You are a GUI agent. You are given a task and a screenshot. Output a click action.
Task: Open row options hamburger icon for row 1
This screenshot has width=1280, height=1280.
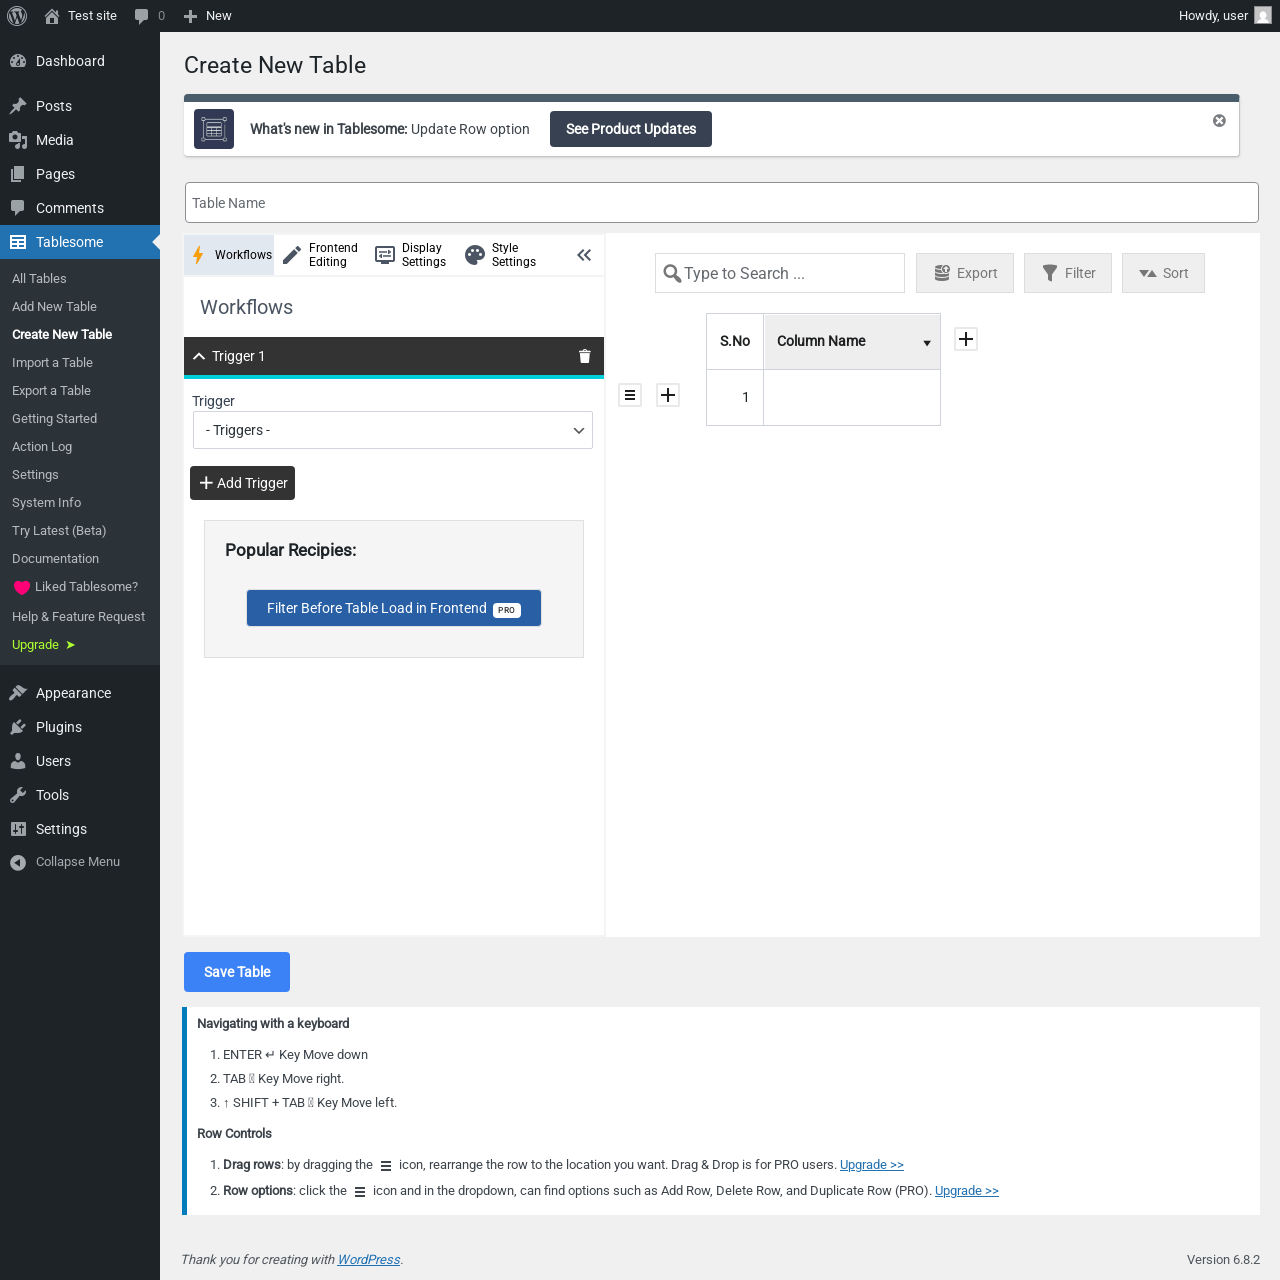(630, 395)
